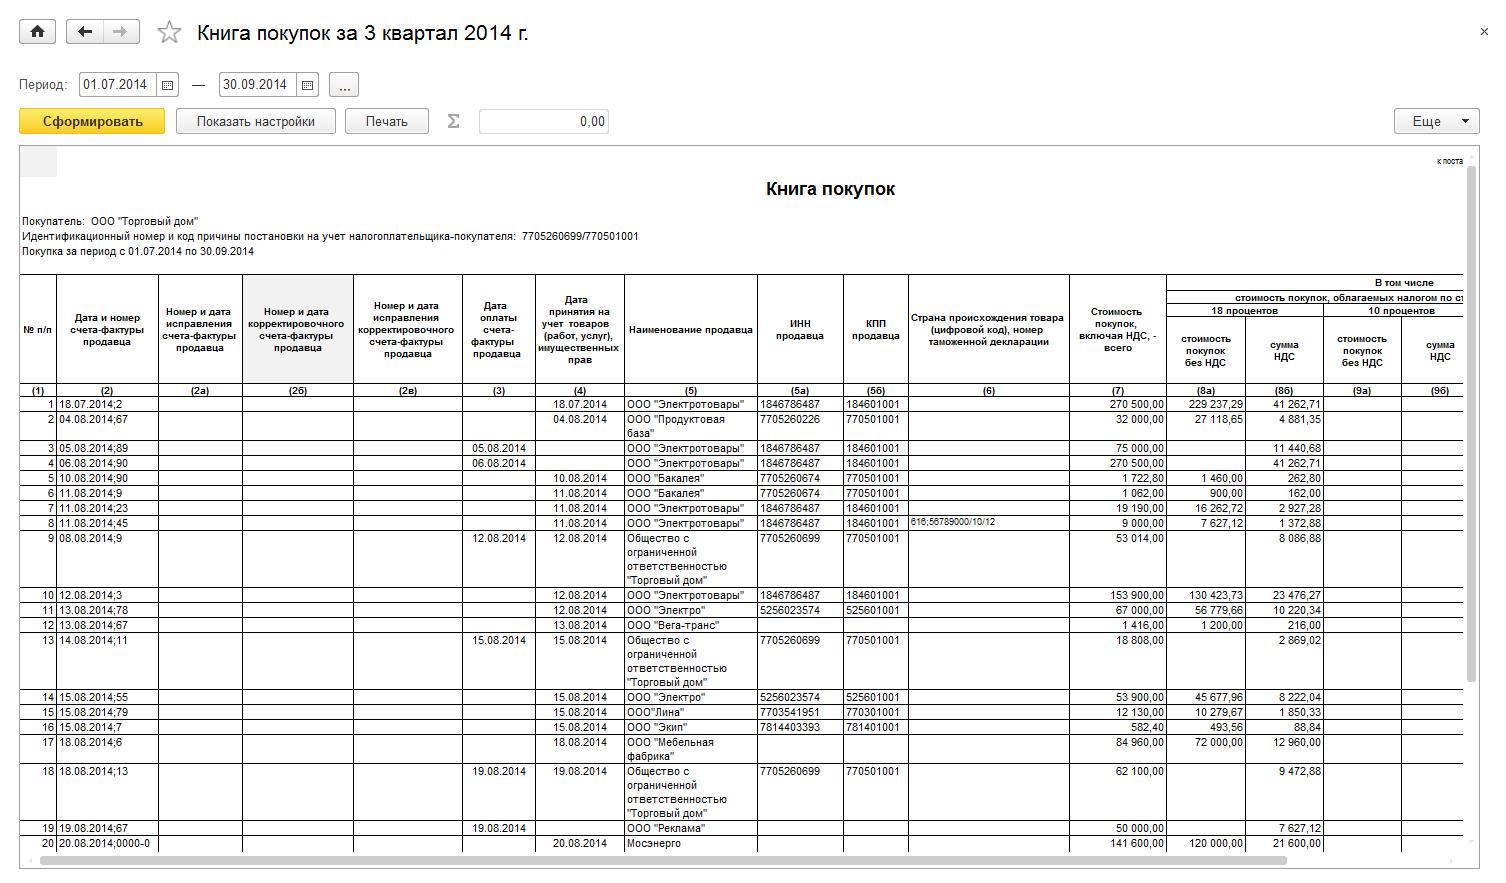Click seller ООО "Реклама" cell

691,828
